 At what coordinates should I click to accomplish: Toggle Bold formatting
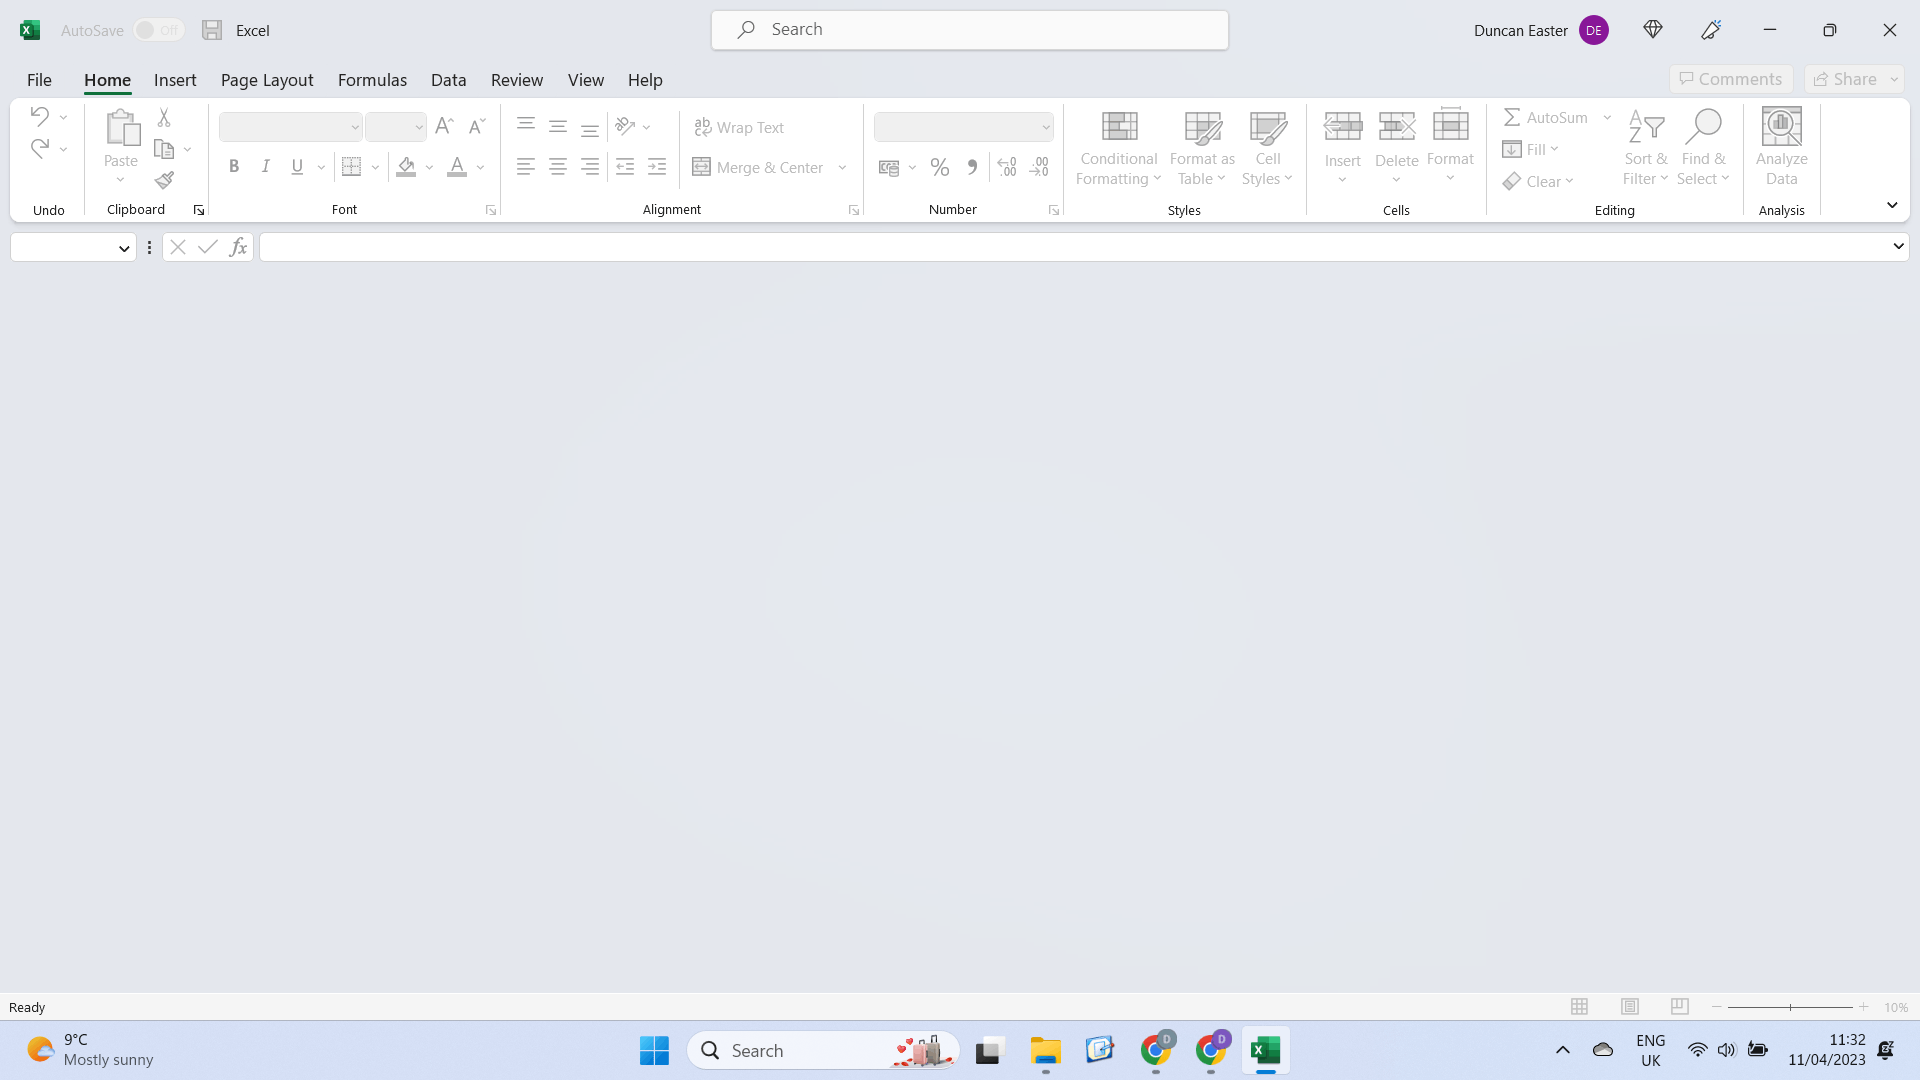234,167
